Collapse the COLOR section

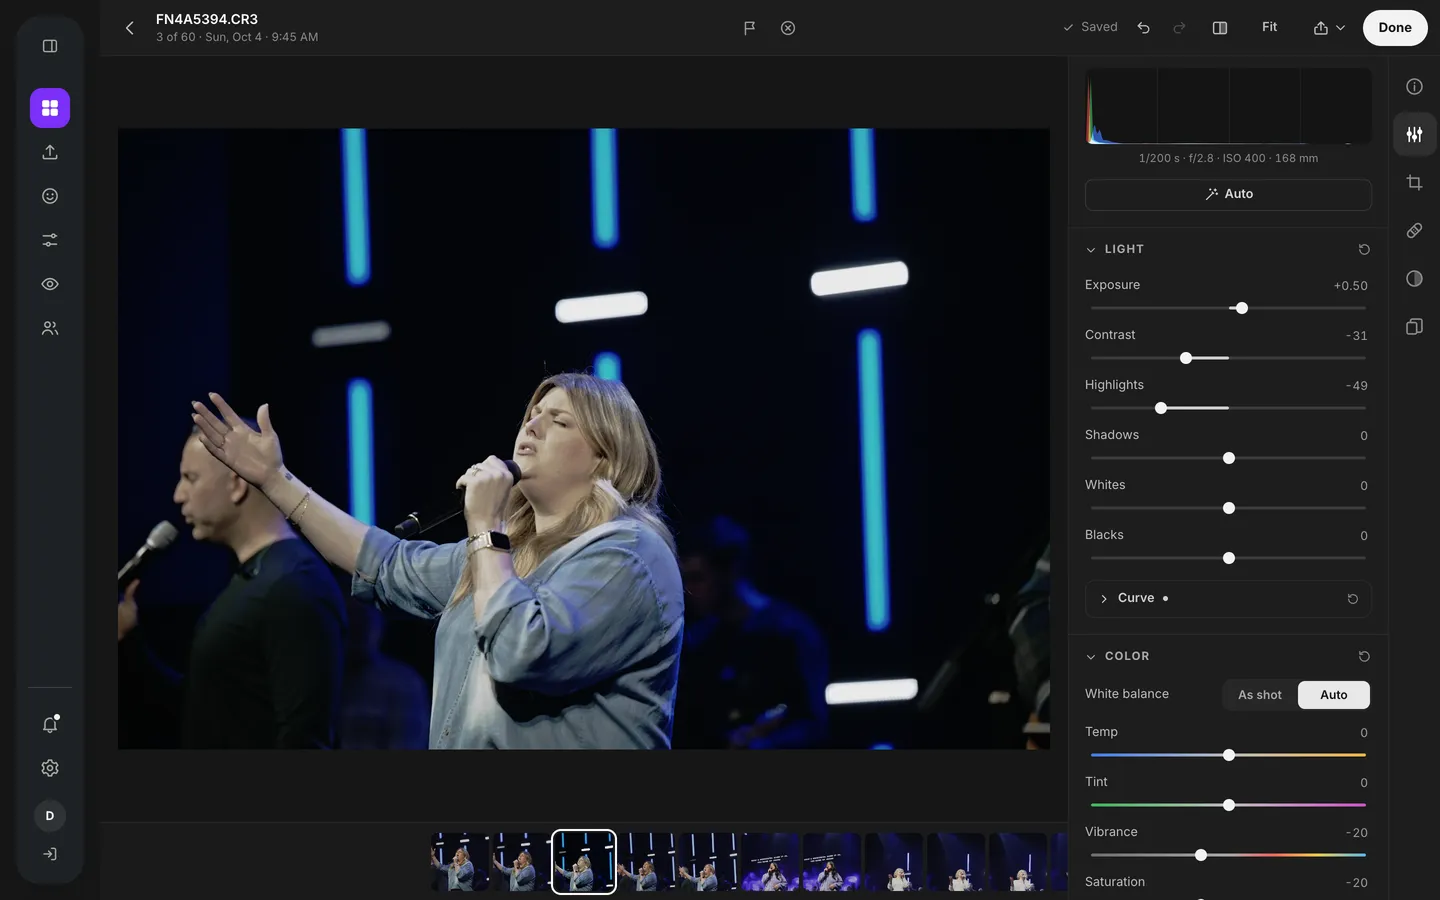(1091, 657)
